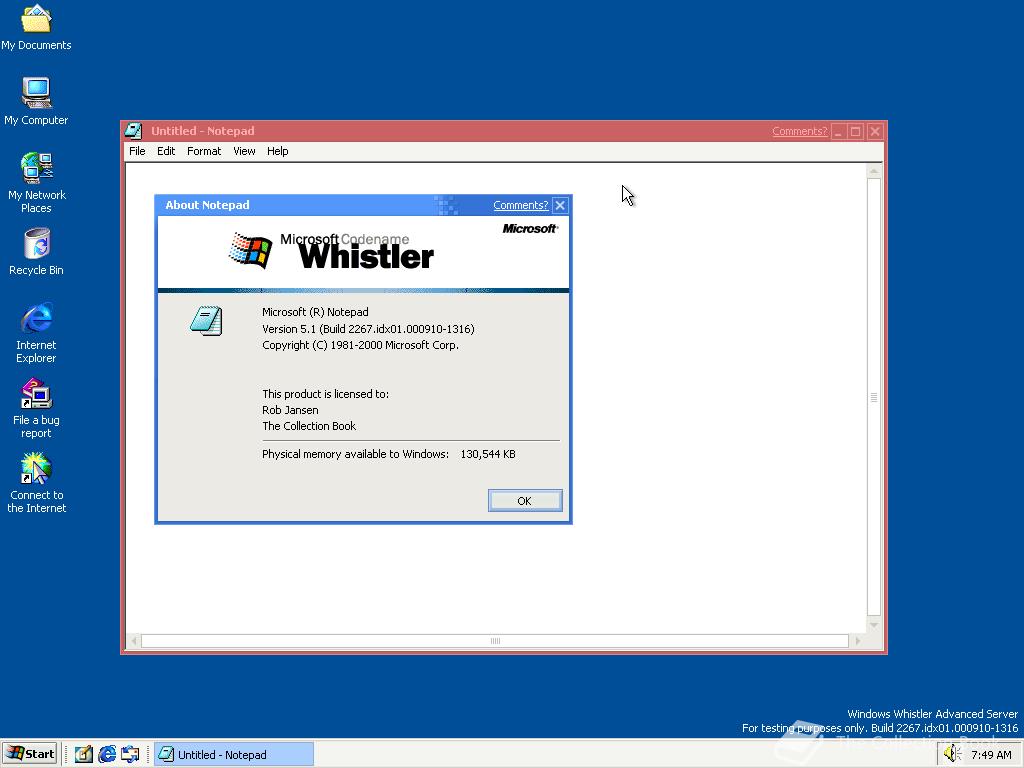Image resolution: width=1024 pixels, height=768 pixels.
Task: Select My Network Places icon
Action: pyautogui.click(x=36, y=182)
